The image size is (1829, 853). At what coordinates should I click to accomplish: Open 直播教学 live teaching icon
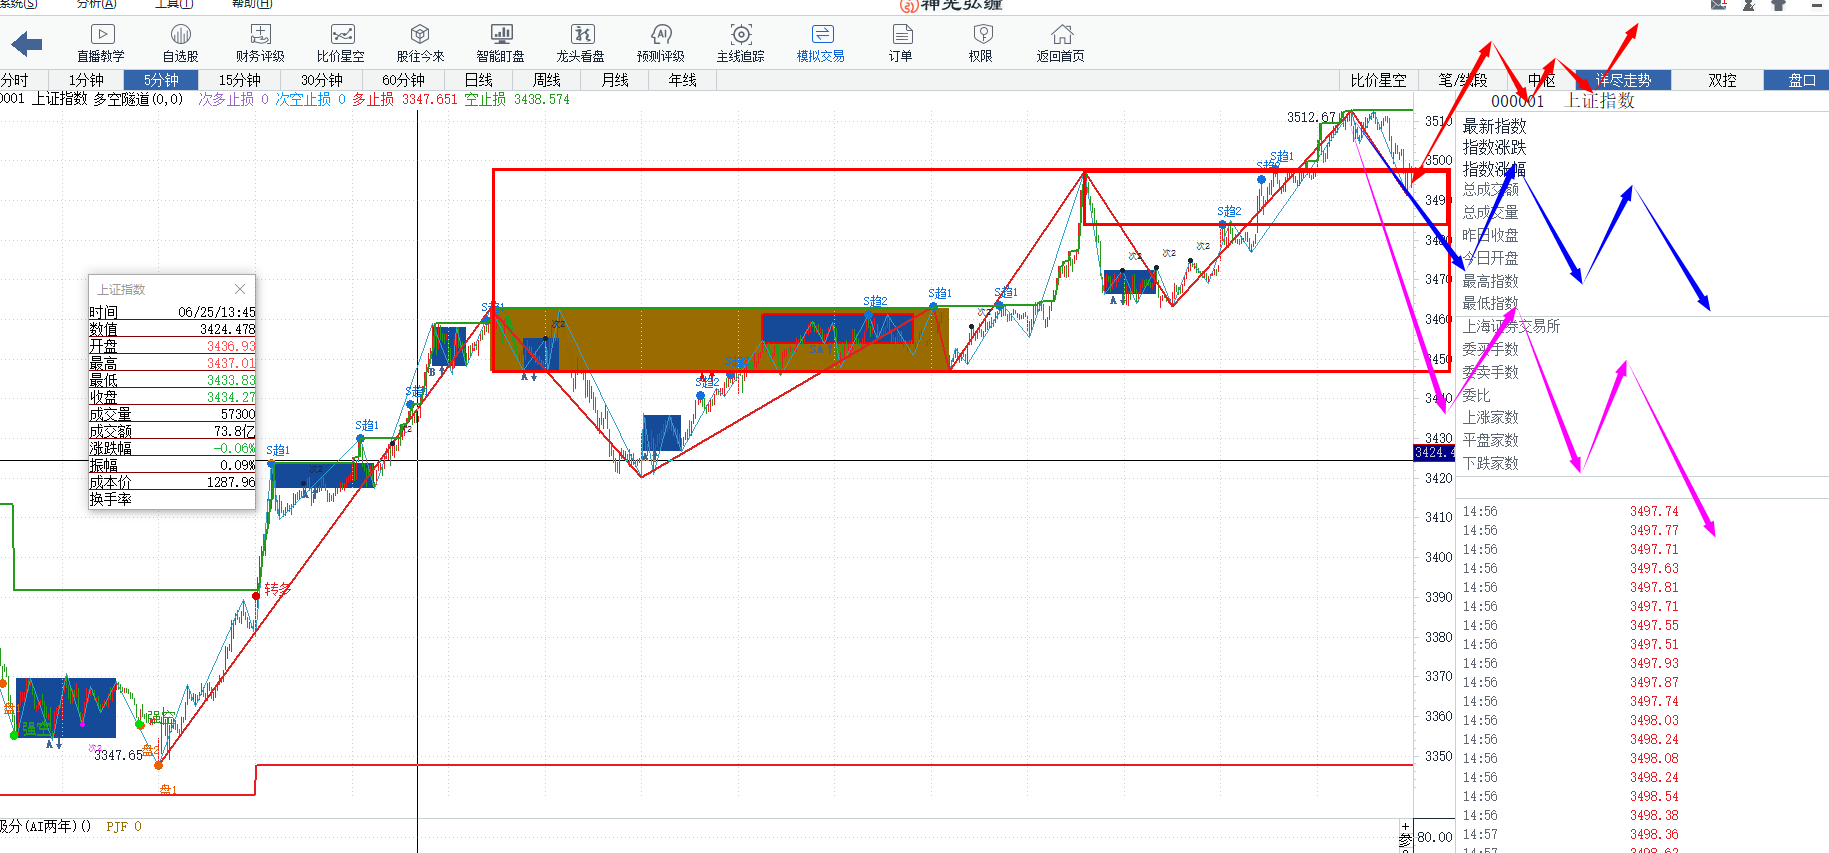[101, 43]
